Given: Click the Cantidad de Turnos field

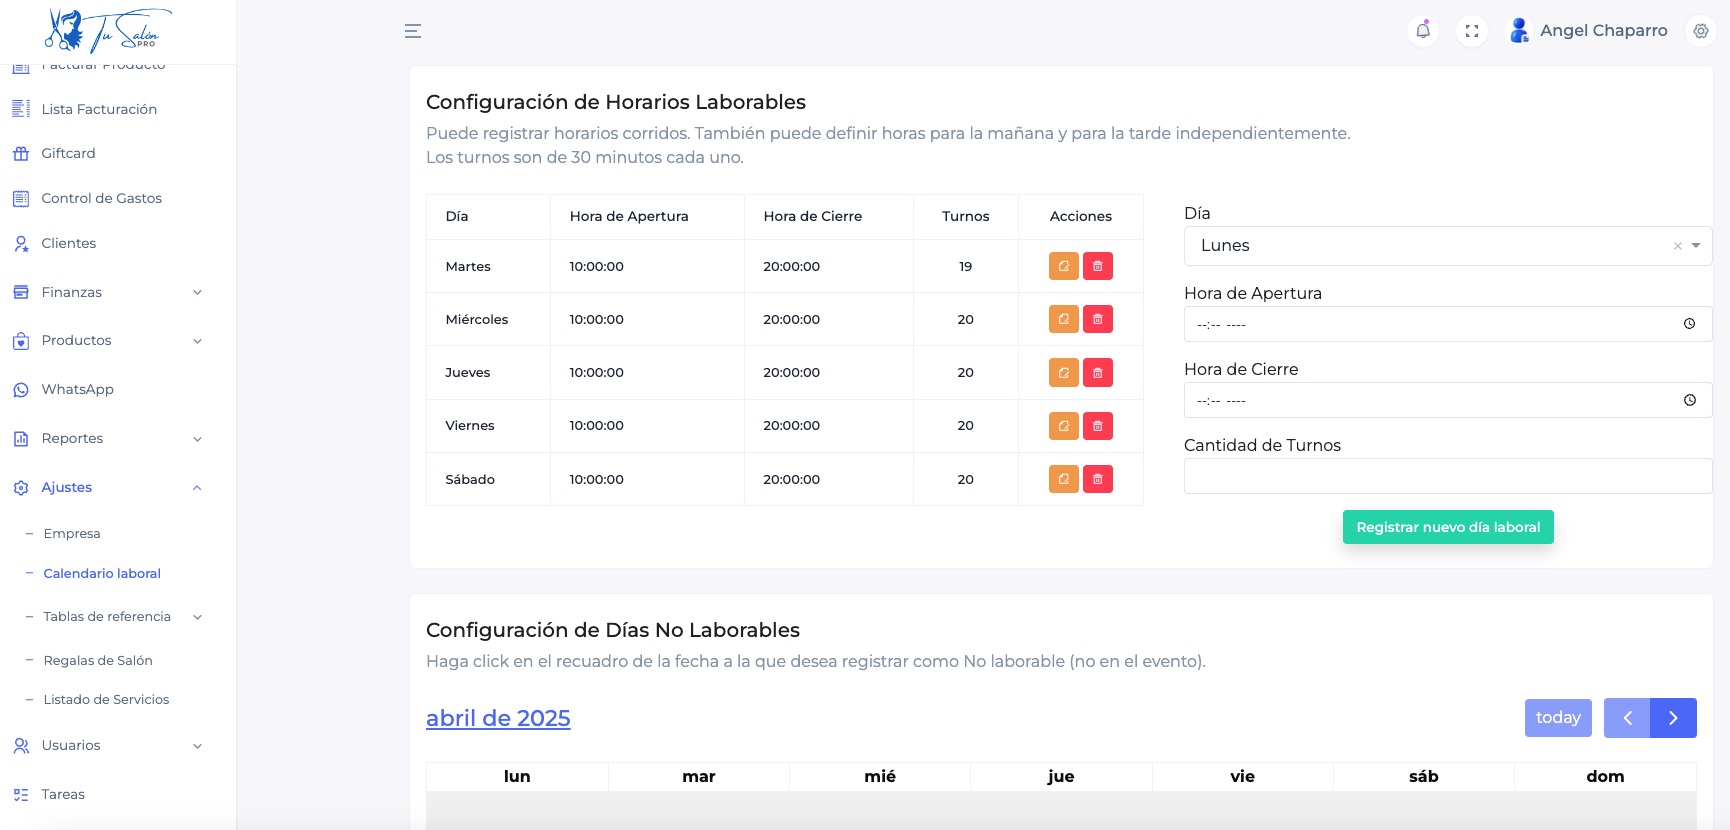Looking at the screenshot, I should (x=1447, y=476).
